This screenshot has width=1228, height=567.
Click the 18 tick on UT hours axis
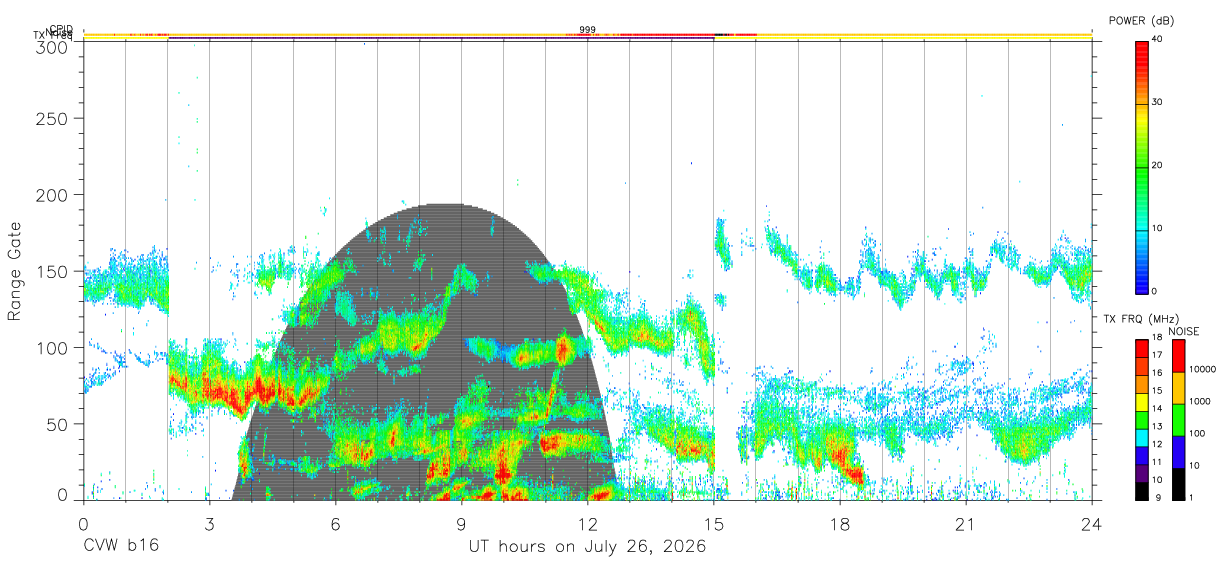840,524
